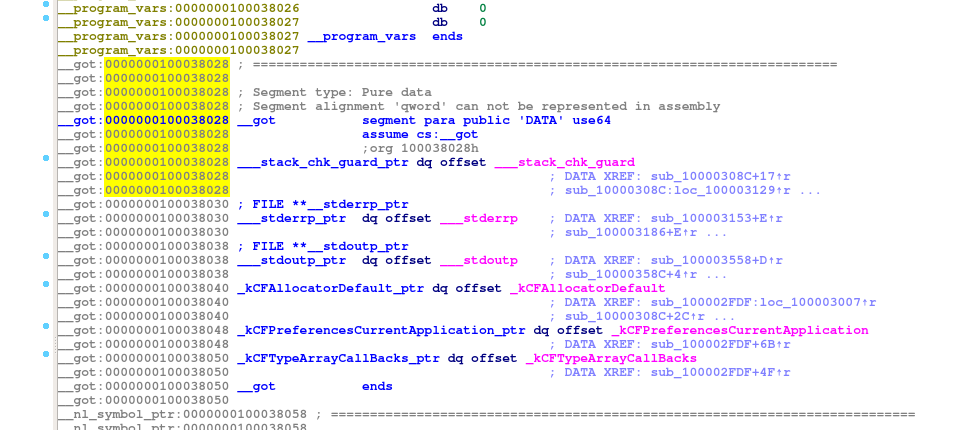Select the ___stack_chk_guard_ptr label
This screenshot has height=430, width=967.
(323, 162)
